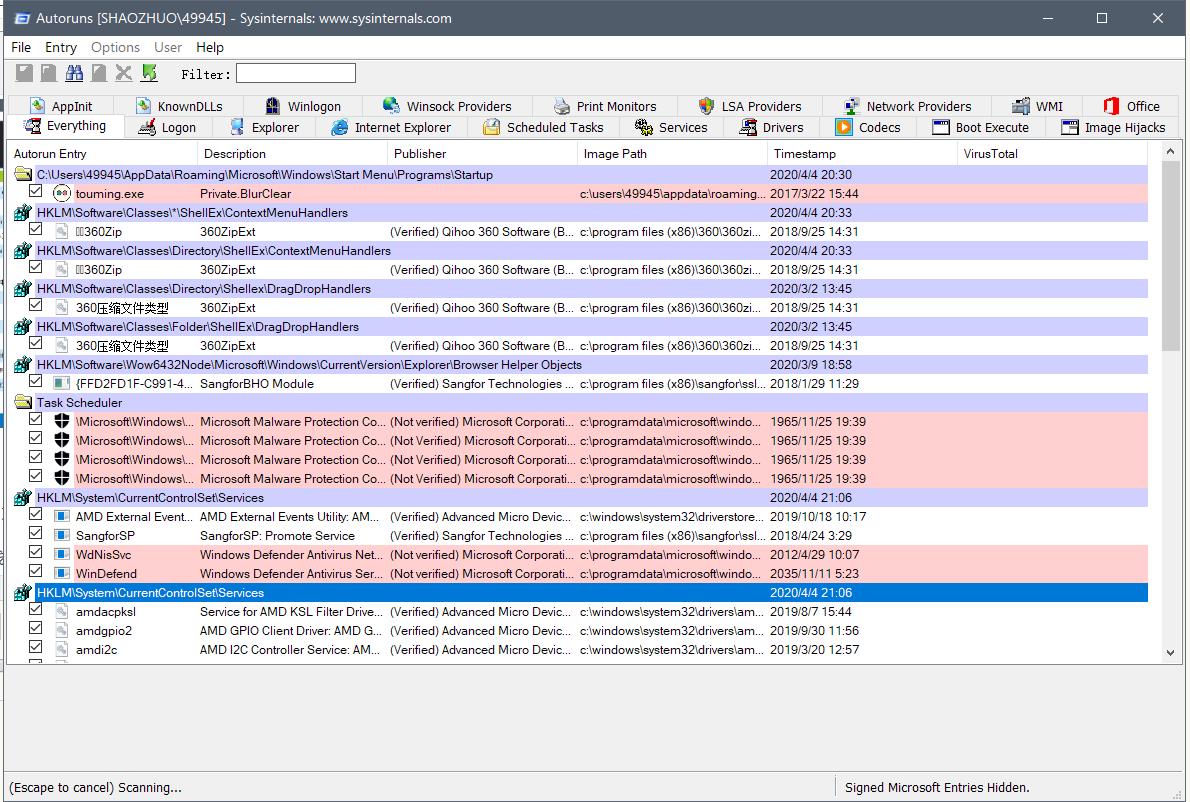Open the File menu
This screenshot has width=1190, height=802.
click(x=21, y=47)
